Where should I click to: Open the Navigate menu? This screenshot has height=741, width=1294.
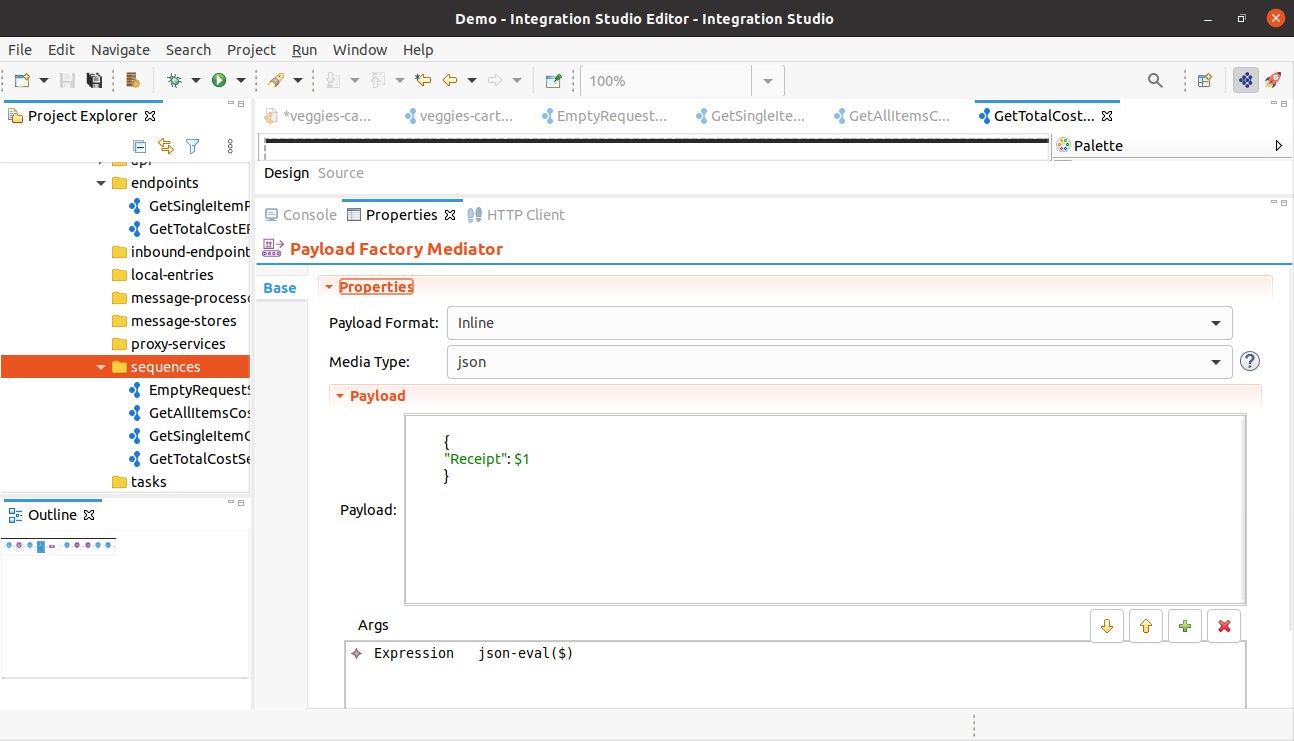(120, 50)
